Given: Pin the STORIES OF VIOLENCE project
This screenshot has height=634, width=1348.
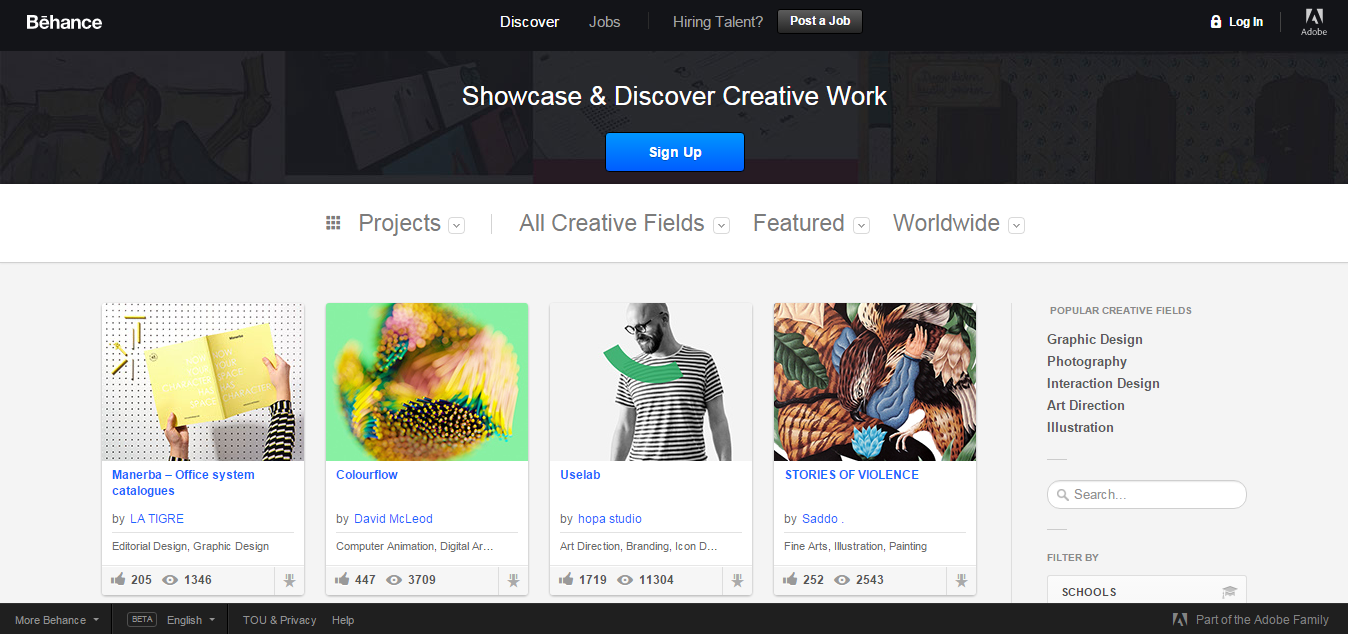Looking at the screenshot, I should [961, 580].
